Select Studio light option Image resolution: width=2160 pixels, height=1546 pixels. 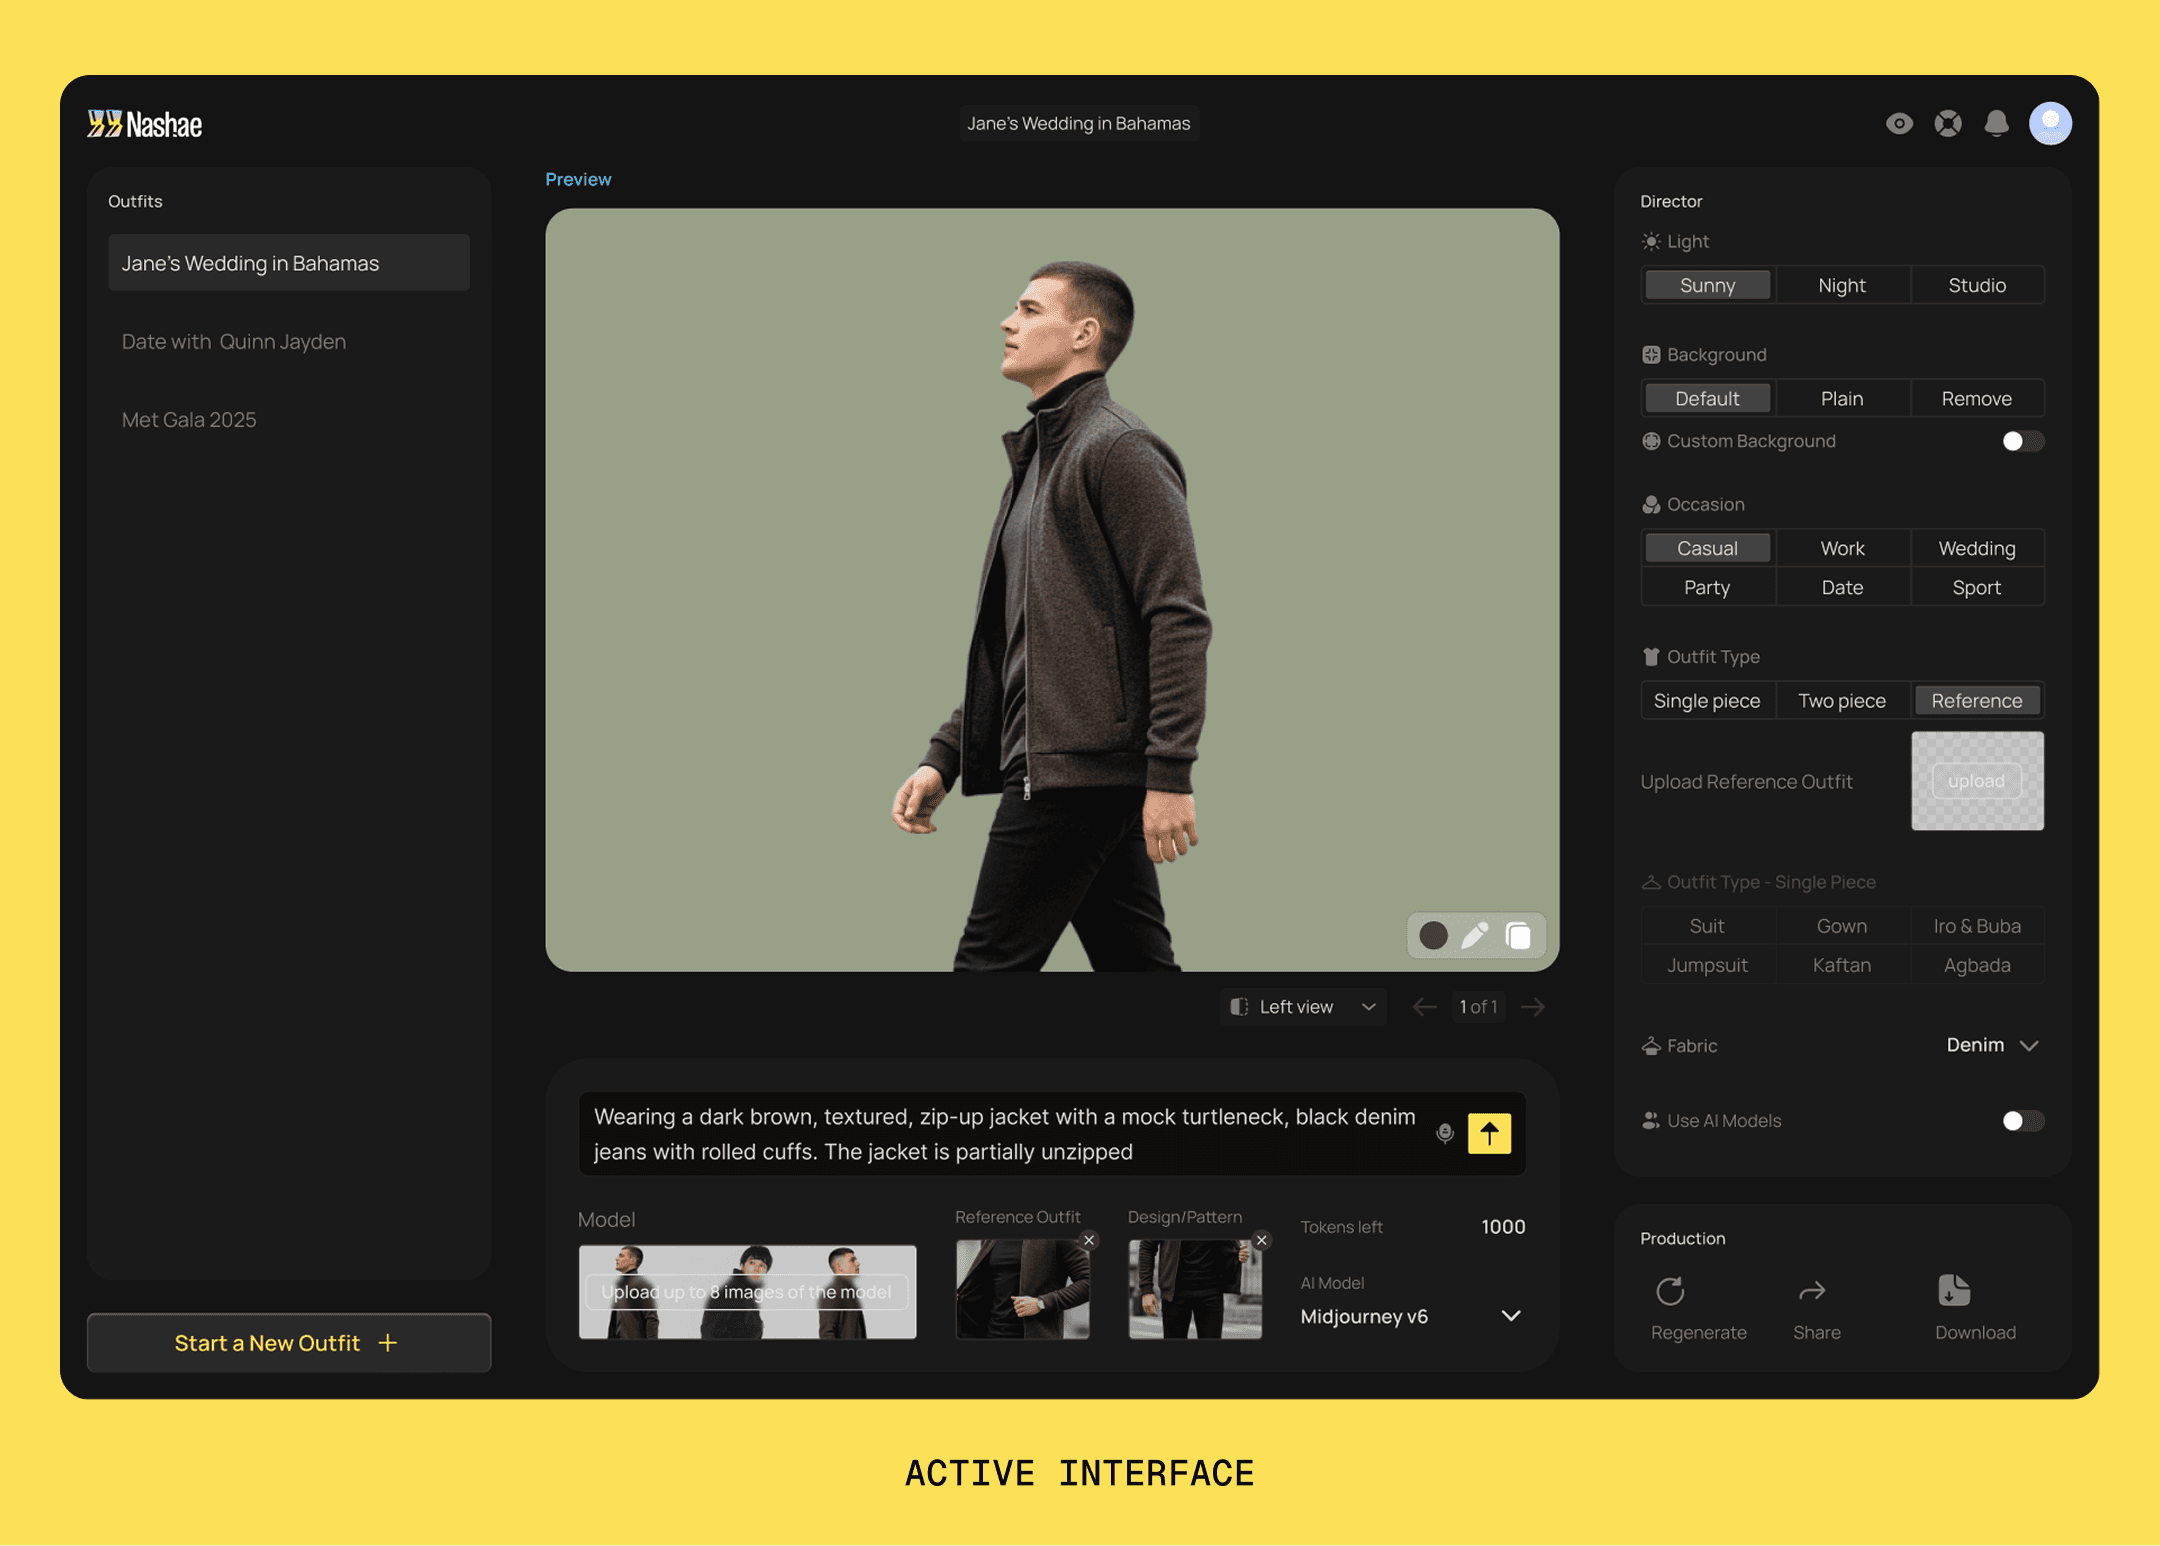click(1977, 285)
